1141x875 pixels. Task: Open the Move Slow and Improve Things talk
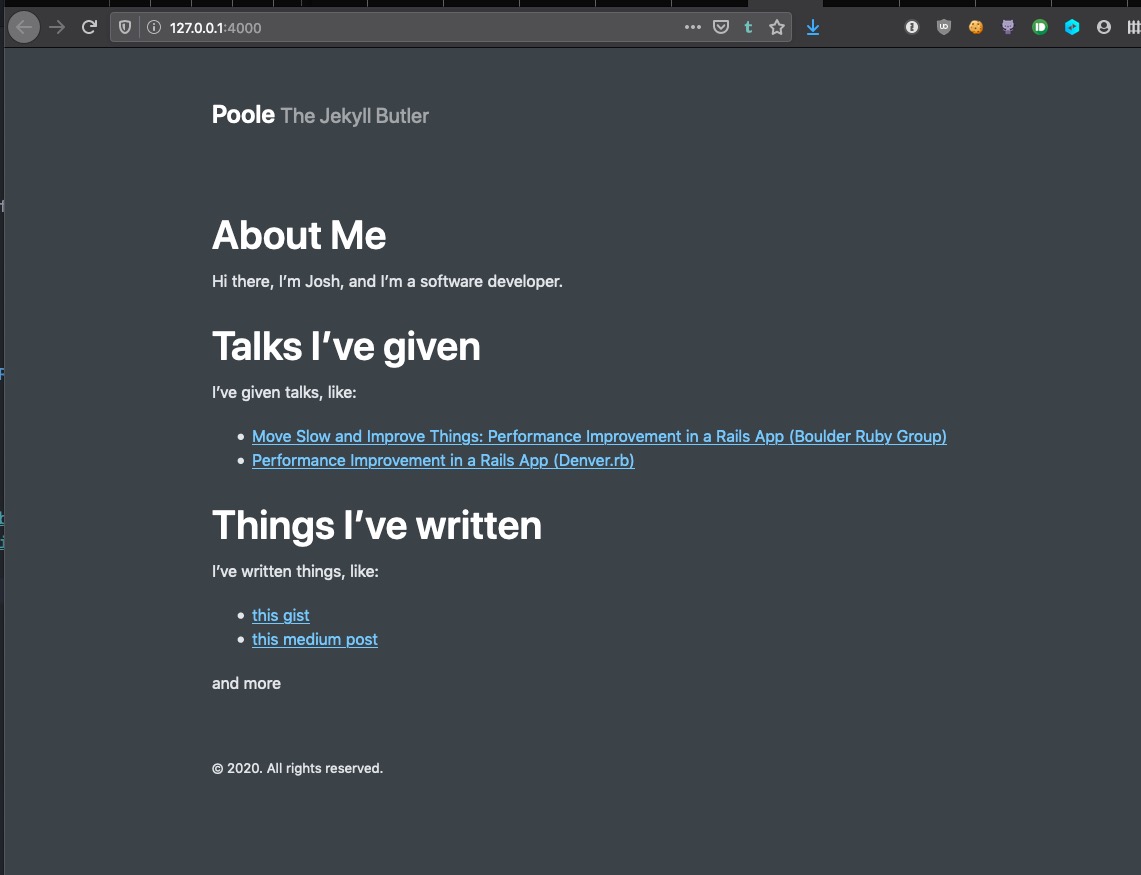click(599, 437)
